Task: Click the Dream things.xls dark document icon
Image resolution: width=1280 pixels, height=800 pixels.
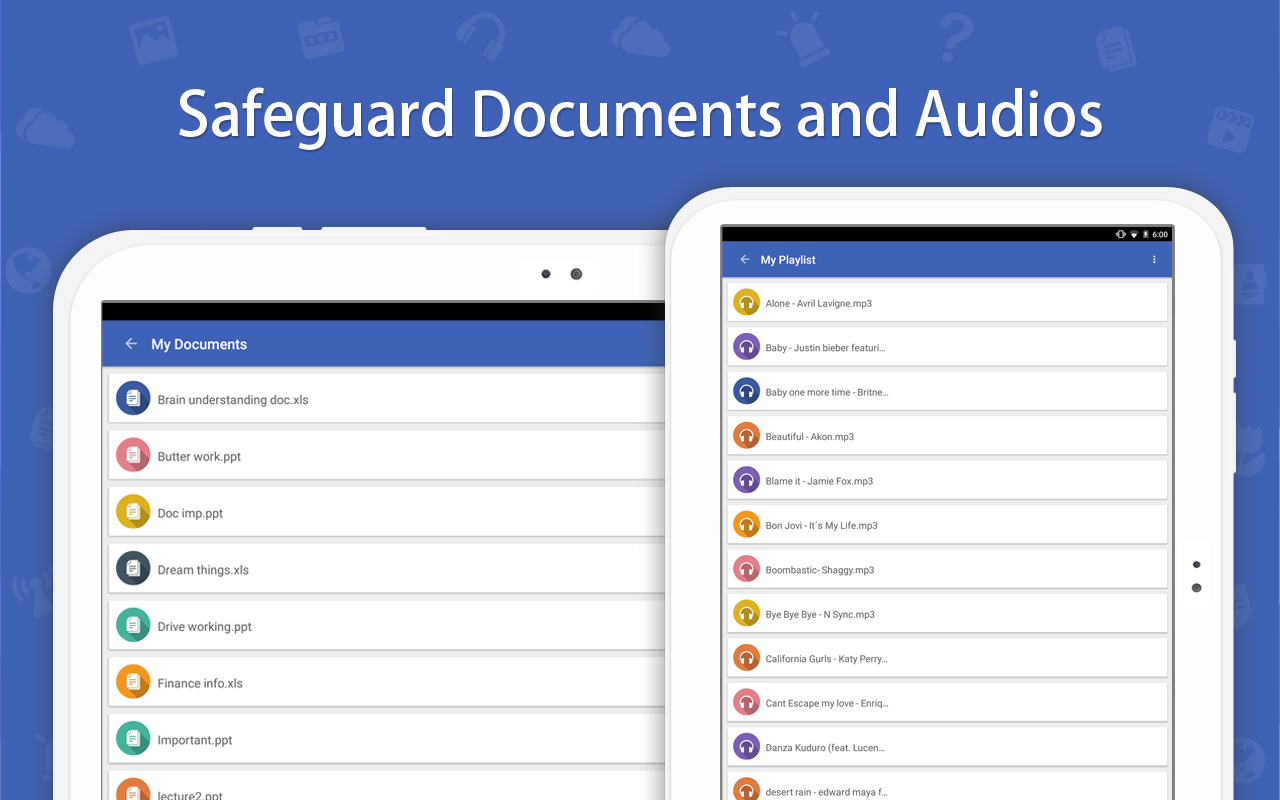Action: tap(133, 570)
